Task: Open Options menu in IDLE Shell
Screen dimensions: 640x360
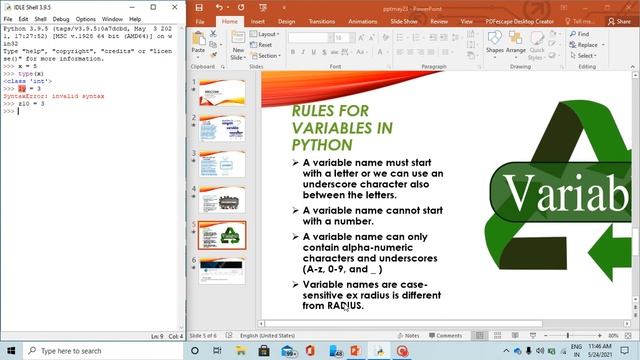Action: 85,19
